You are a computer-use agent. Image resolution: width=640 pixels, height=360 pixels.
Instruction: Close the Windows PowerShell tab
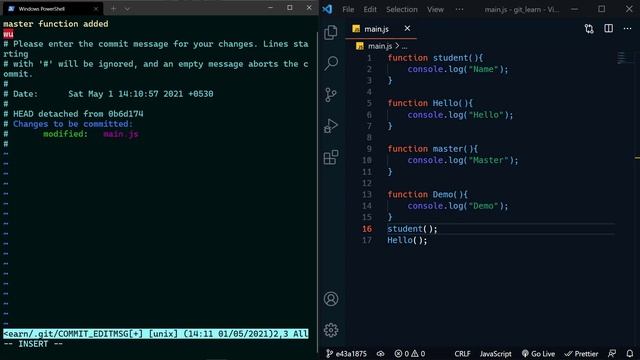(96, 9)
